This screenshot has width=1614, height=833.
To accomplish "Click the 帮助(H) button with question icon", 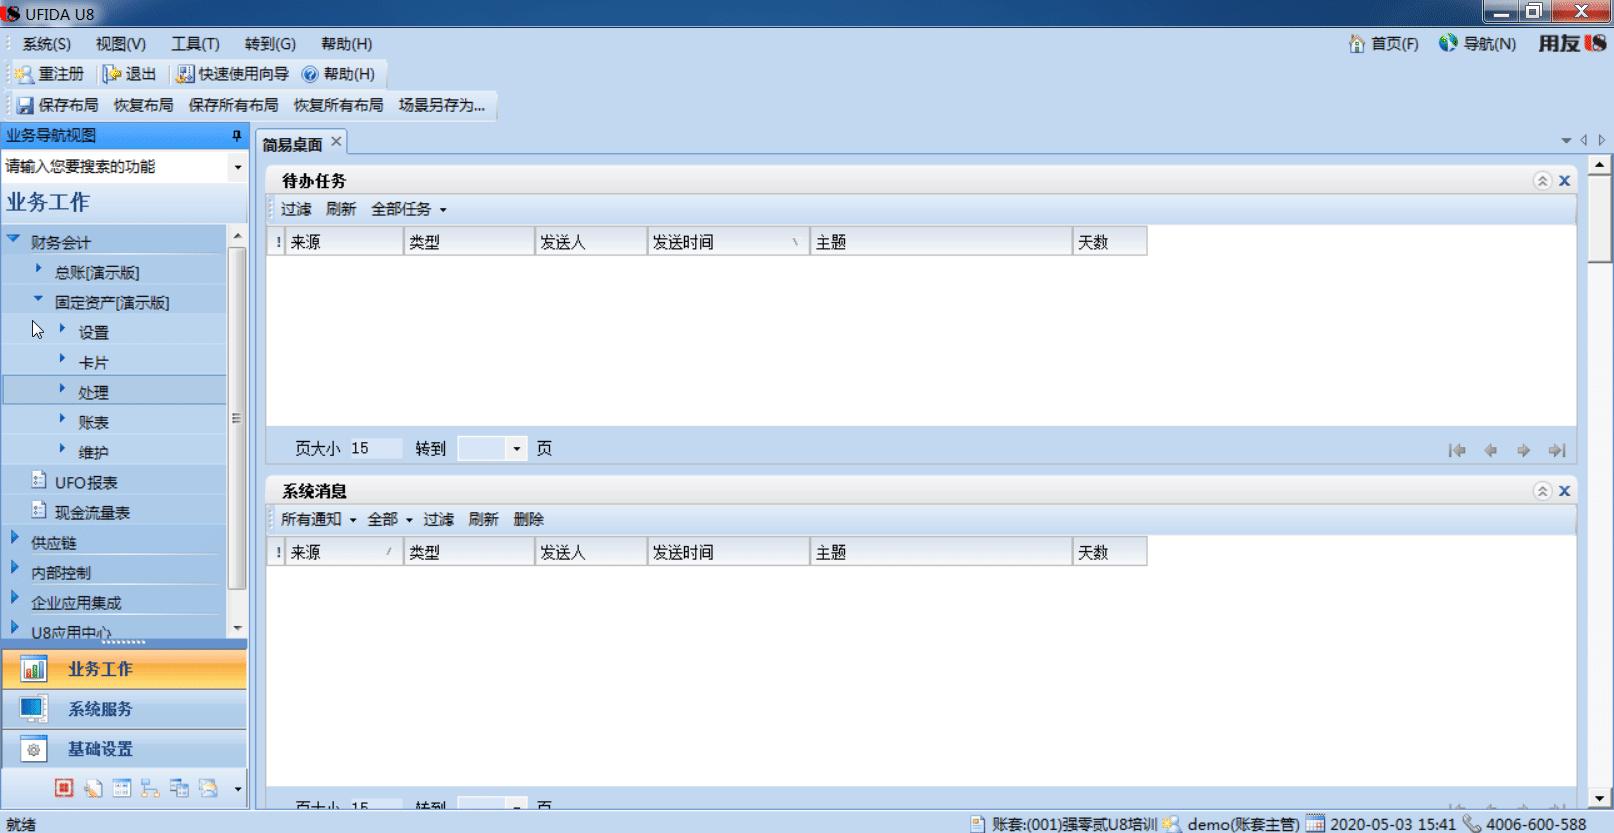I will [338, 74].
